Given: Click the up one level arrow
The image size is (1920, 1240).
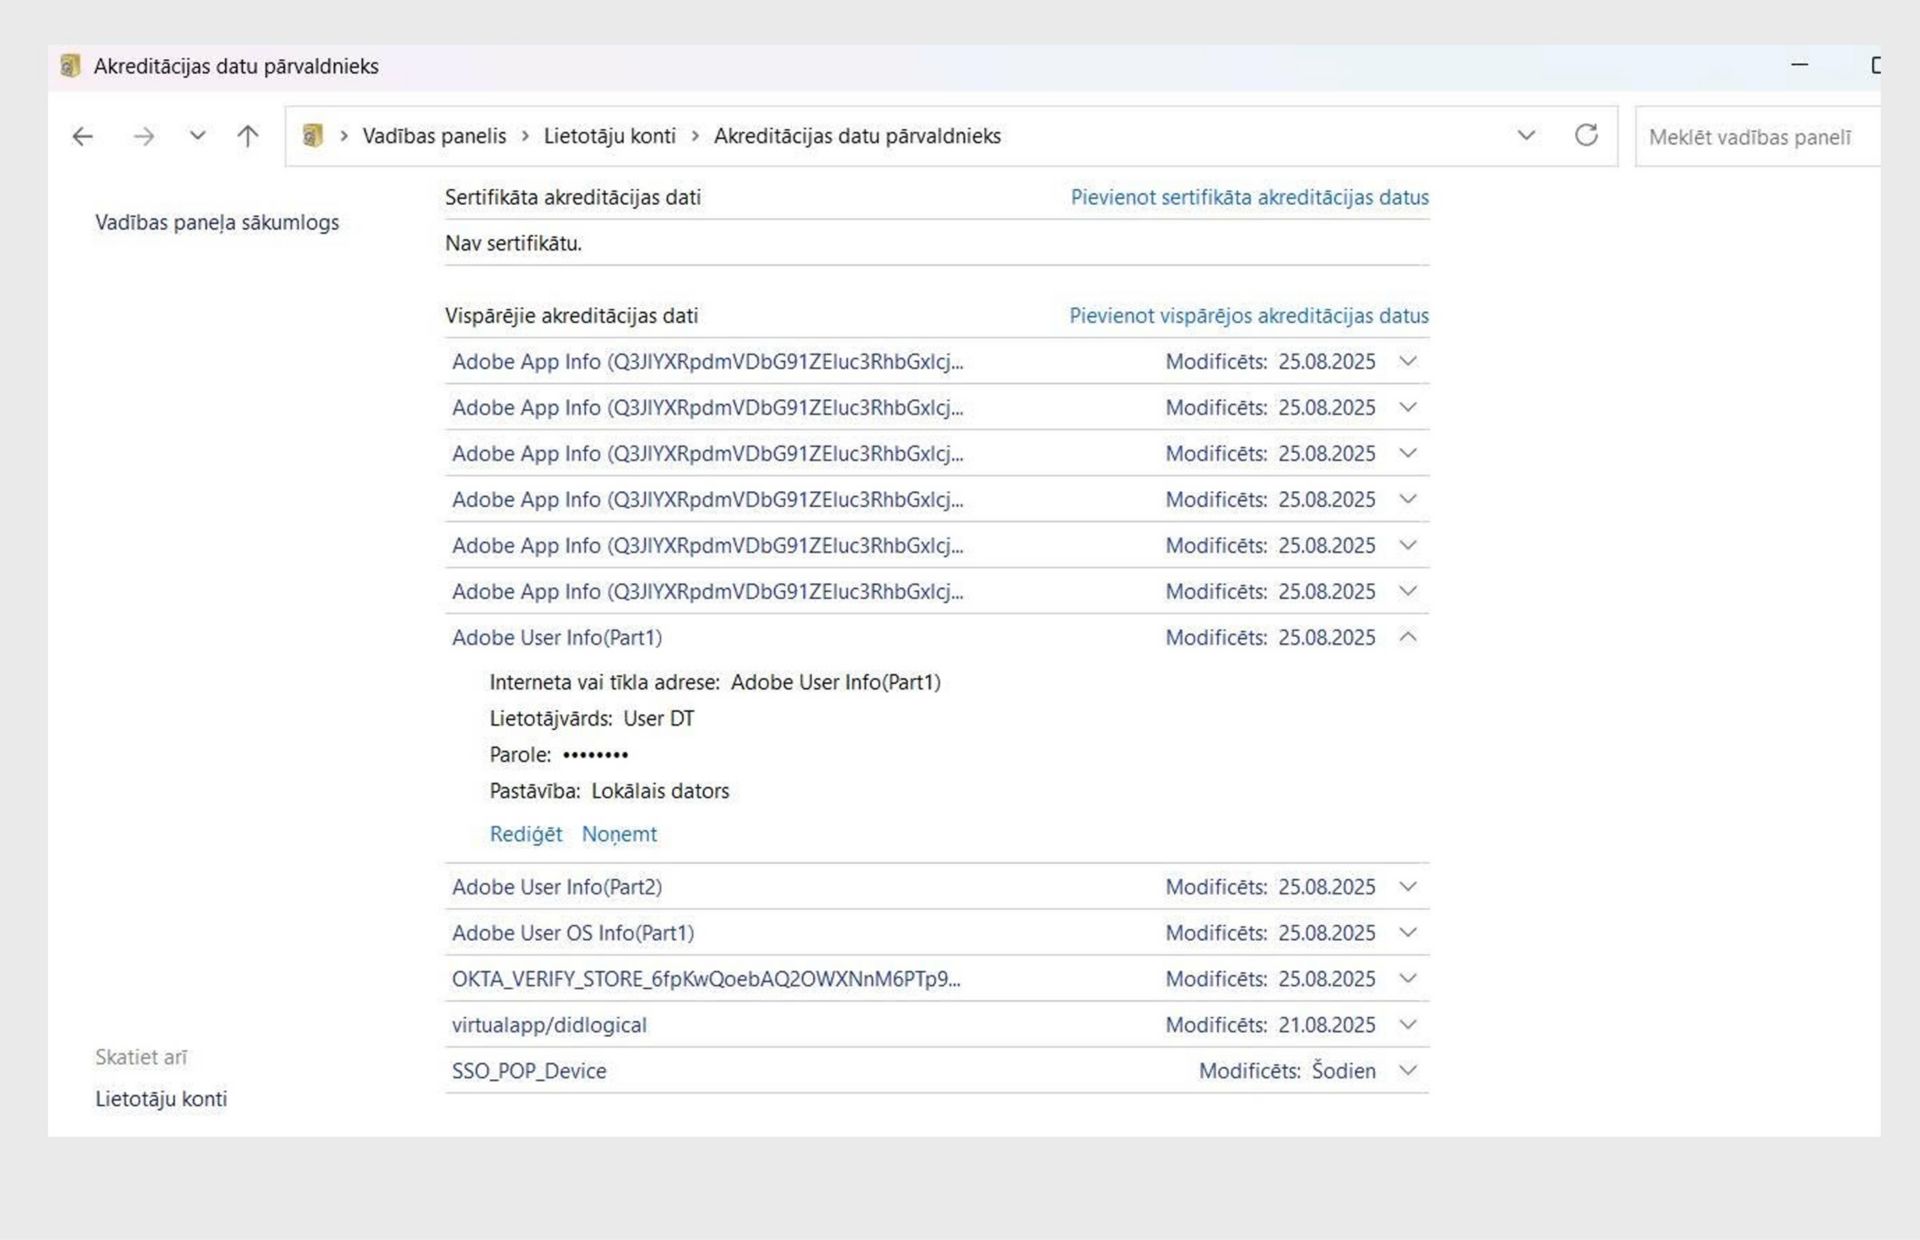Looking at the screenshot, I should pos(248,136).
